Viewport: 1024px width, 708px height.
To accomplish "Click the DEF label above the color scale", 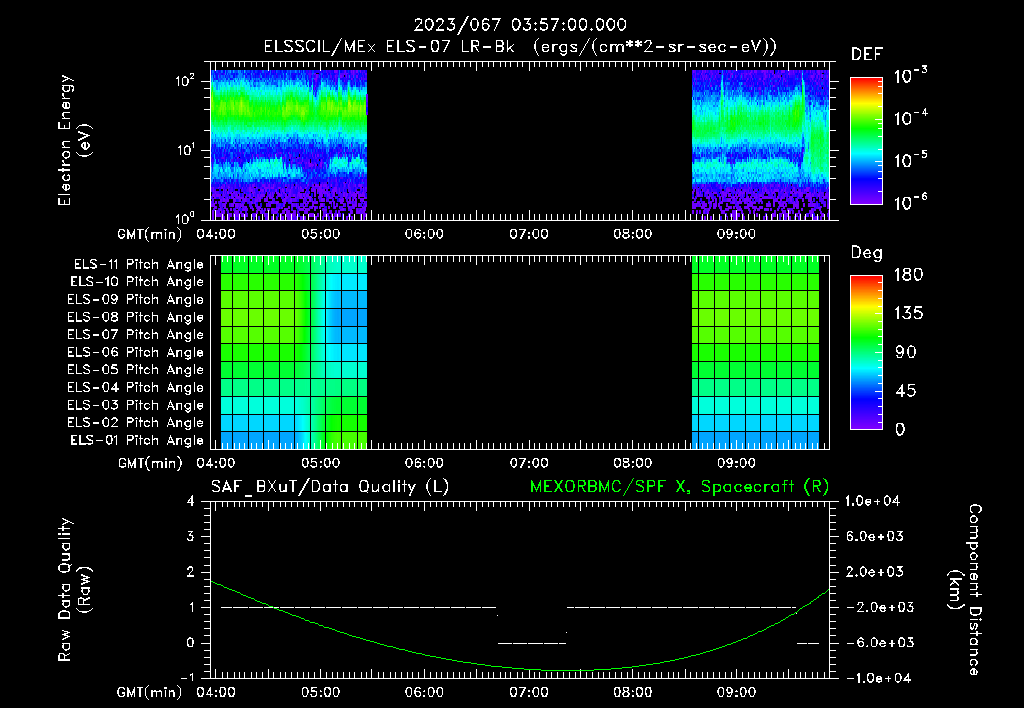I will tap(867, 55).
